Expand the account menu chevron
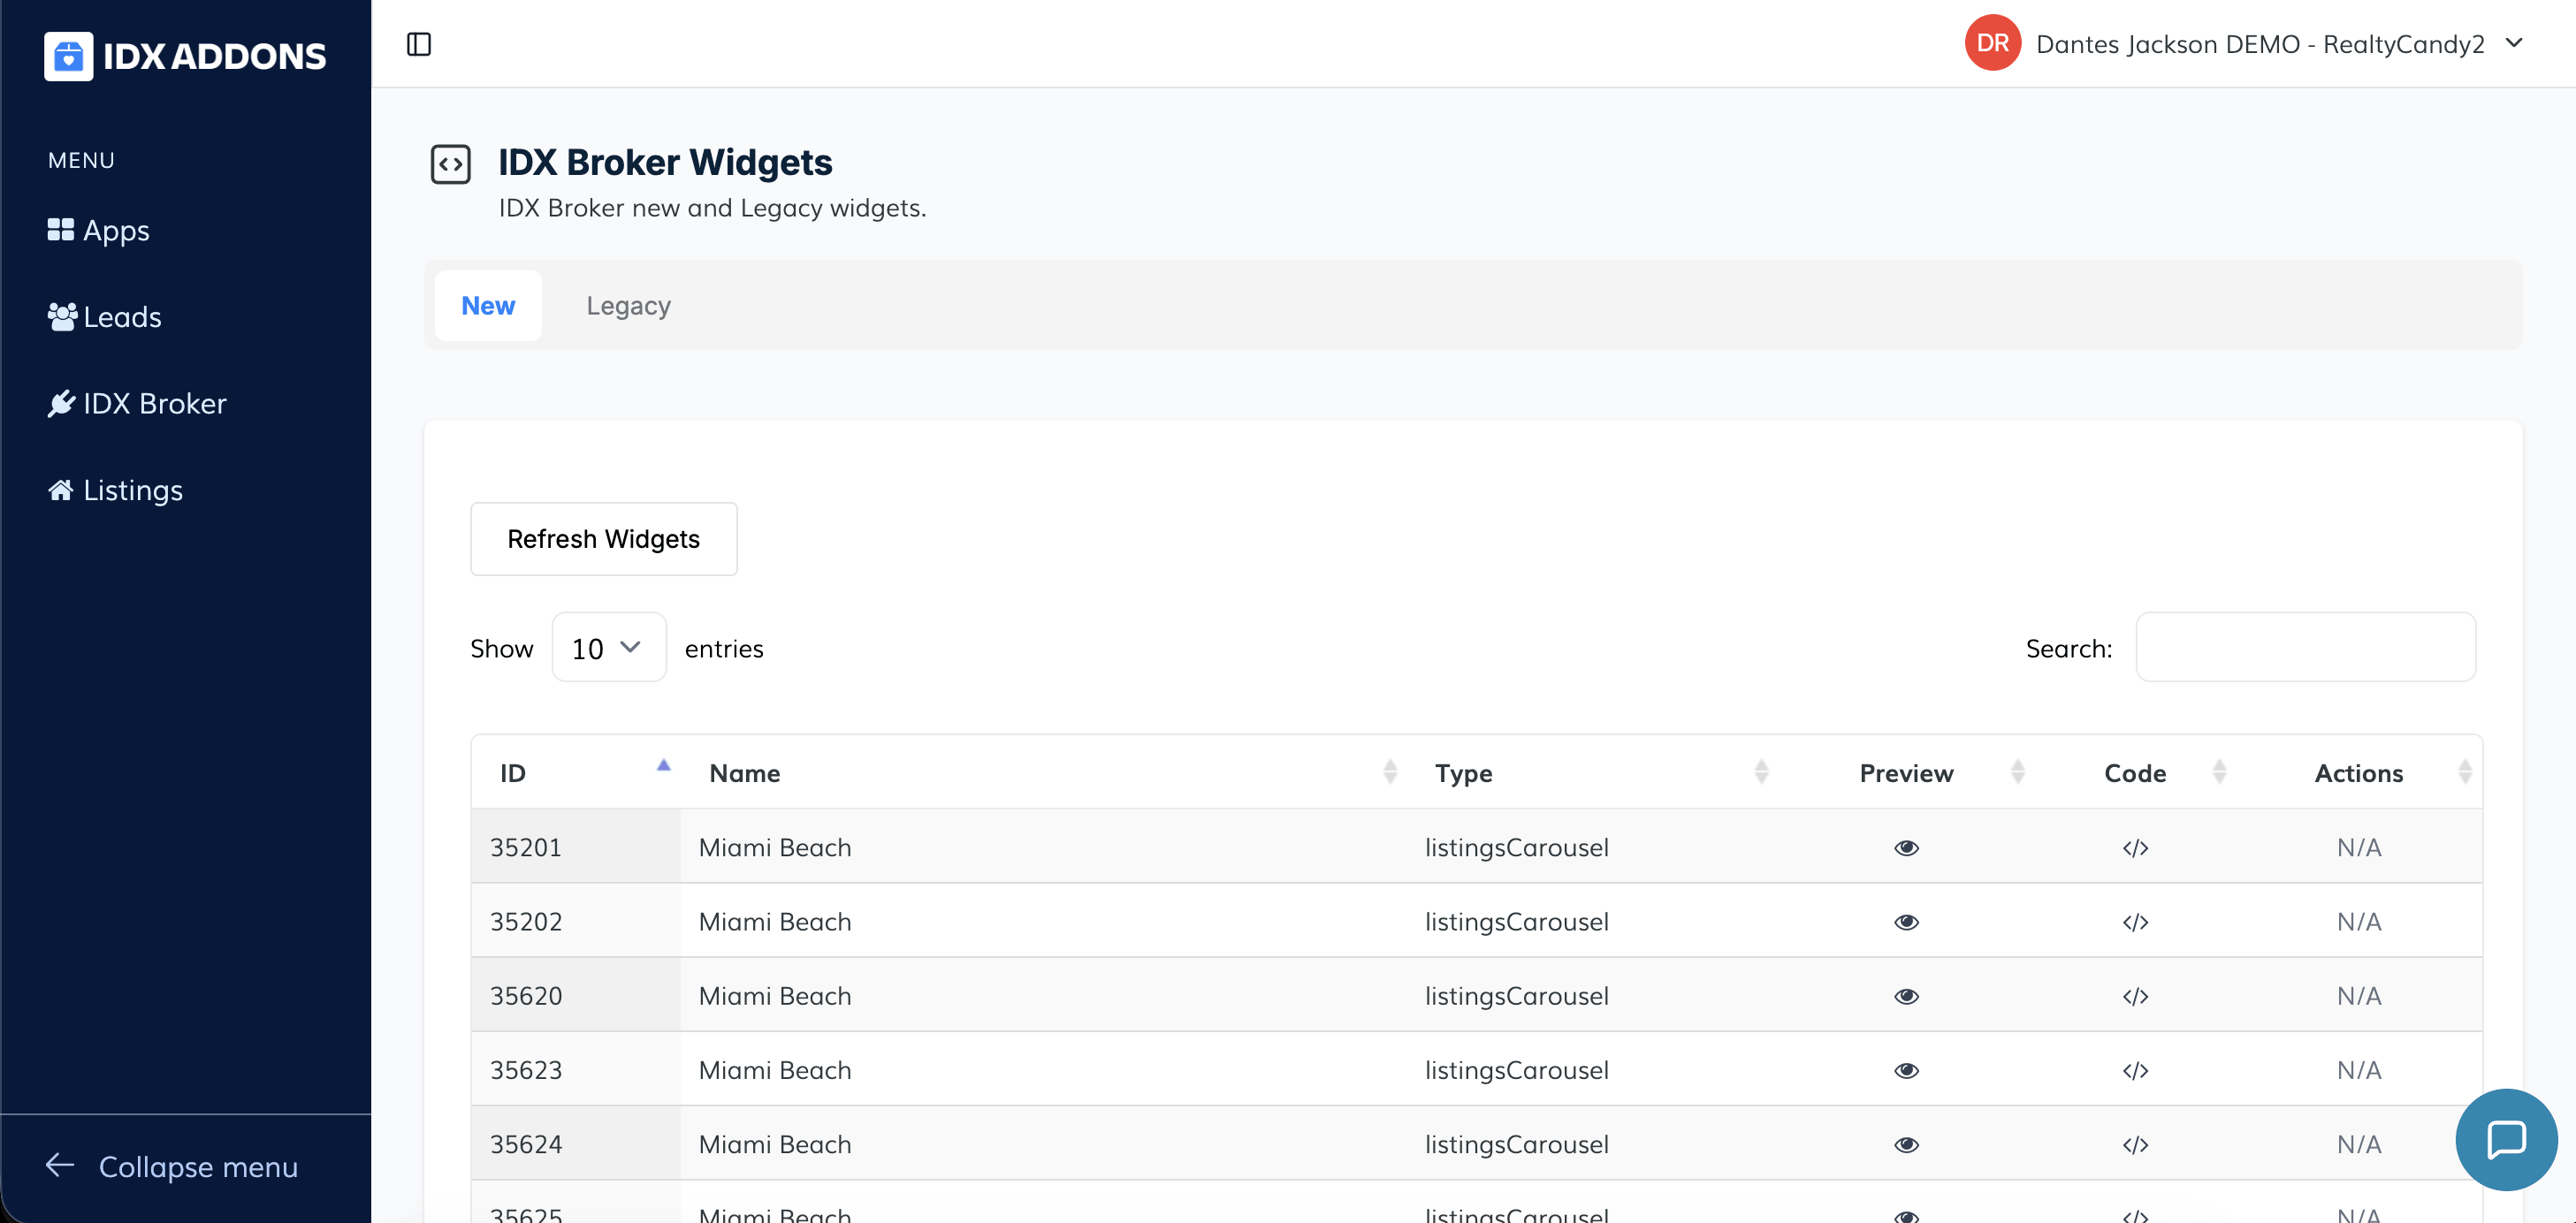 point(2513,43)
